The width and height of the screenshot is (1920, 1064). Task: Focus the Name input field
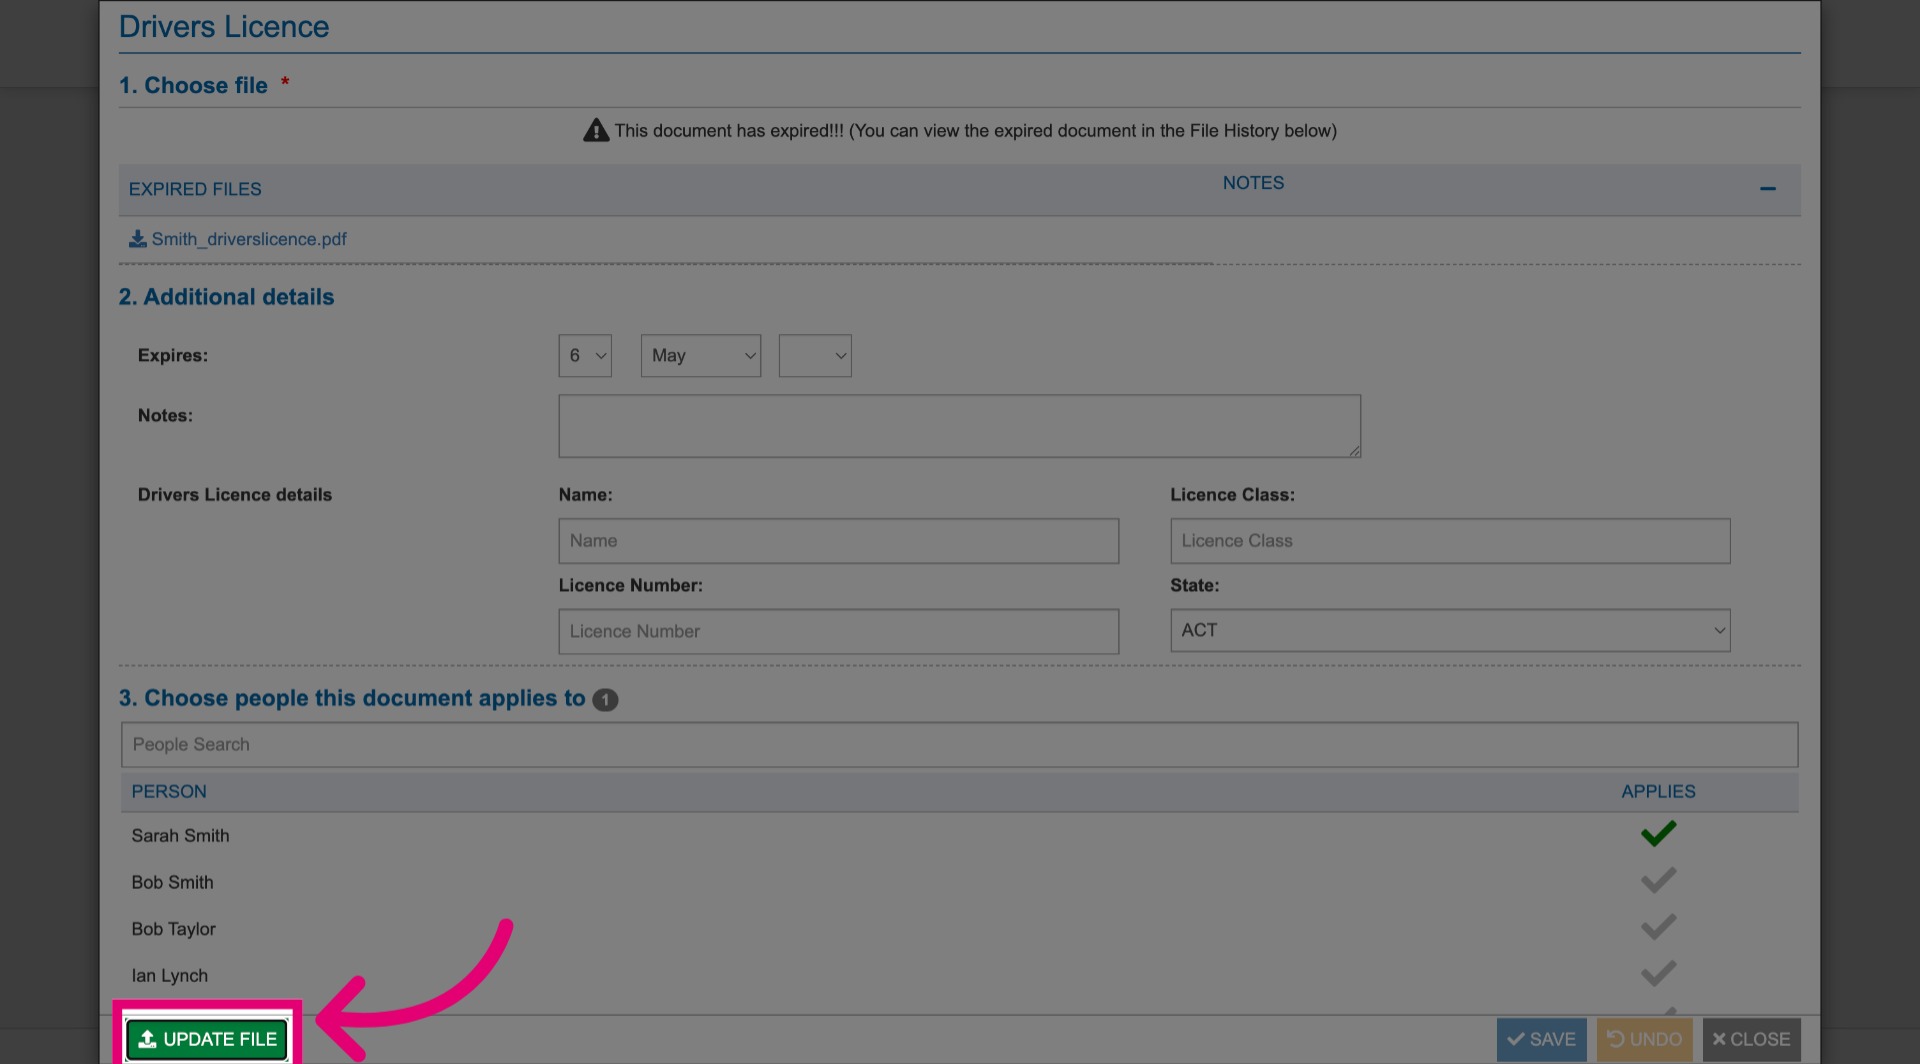pos(839,541)
